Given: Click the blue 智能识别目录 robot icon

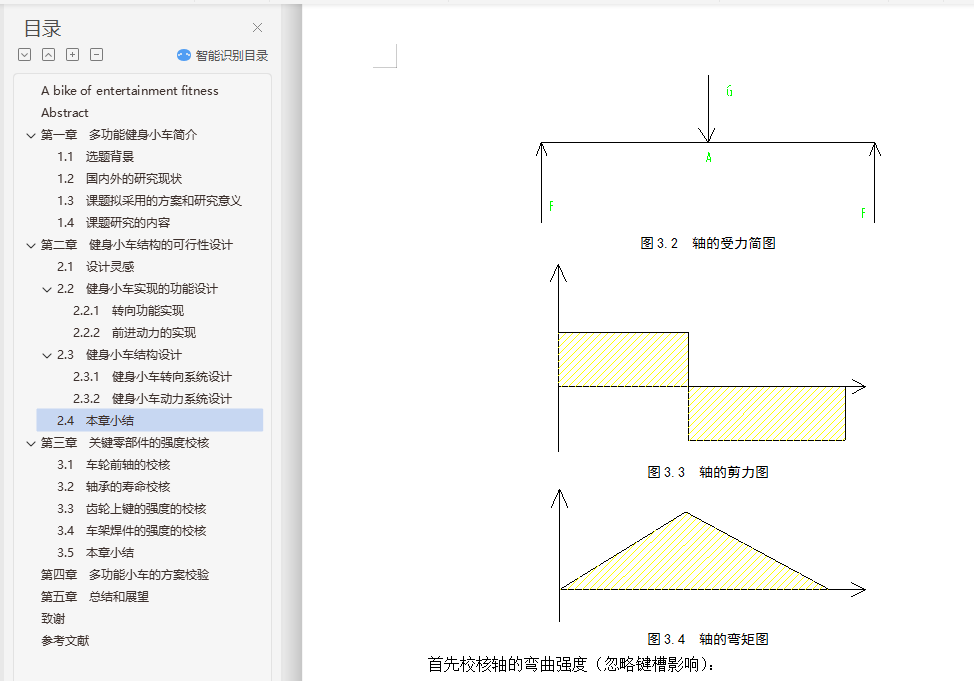Looking at the screenshot, I should click(184, 55).
